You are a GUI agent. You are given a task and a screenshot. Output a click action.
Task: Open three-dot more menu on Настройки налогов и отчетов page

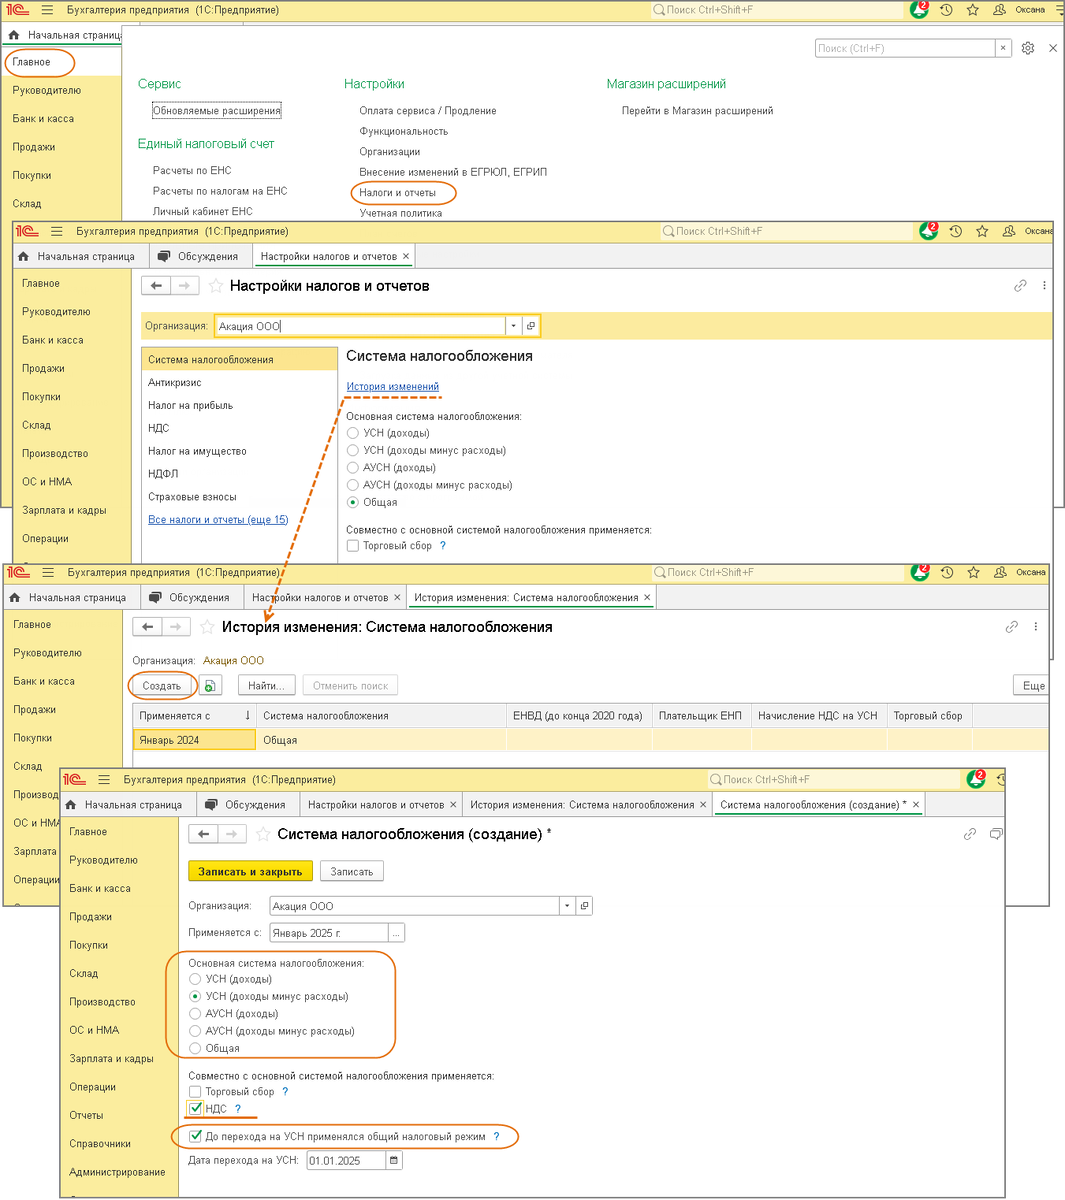(1044, 286)
